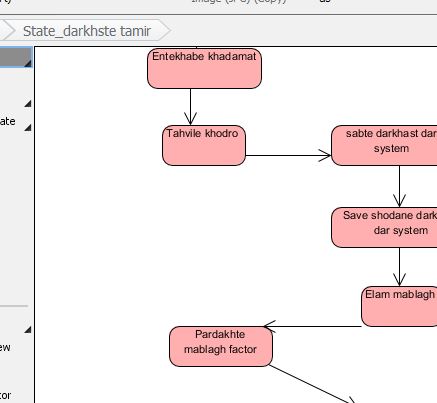Select transition from Tahvile khodro to sabte darkhast
Viewport: 437px width, 403px height.
coord(288,155)
